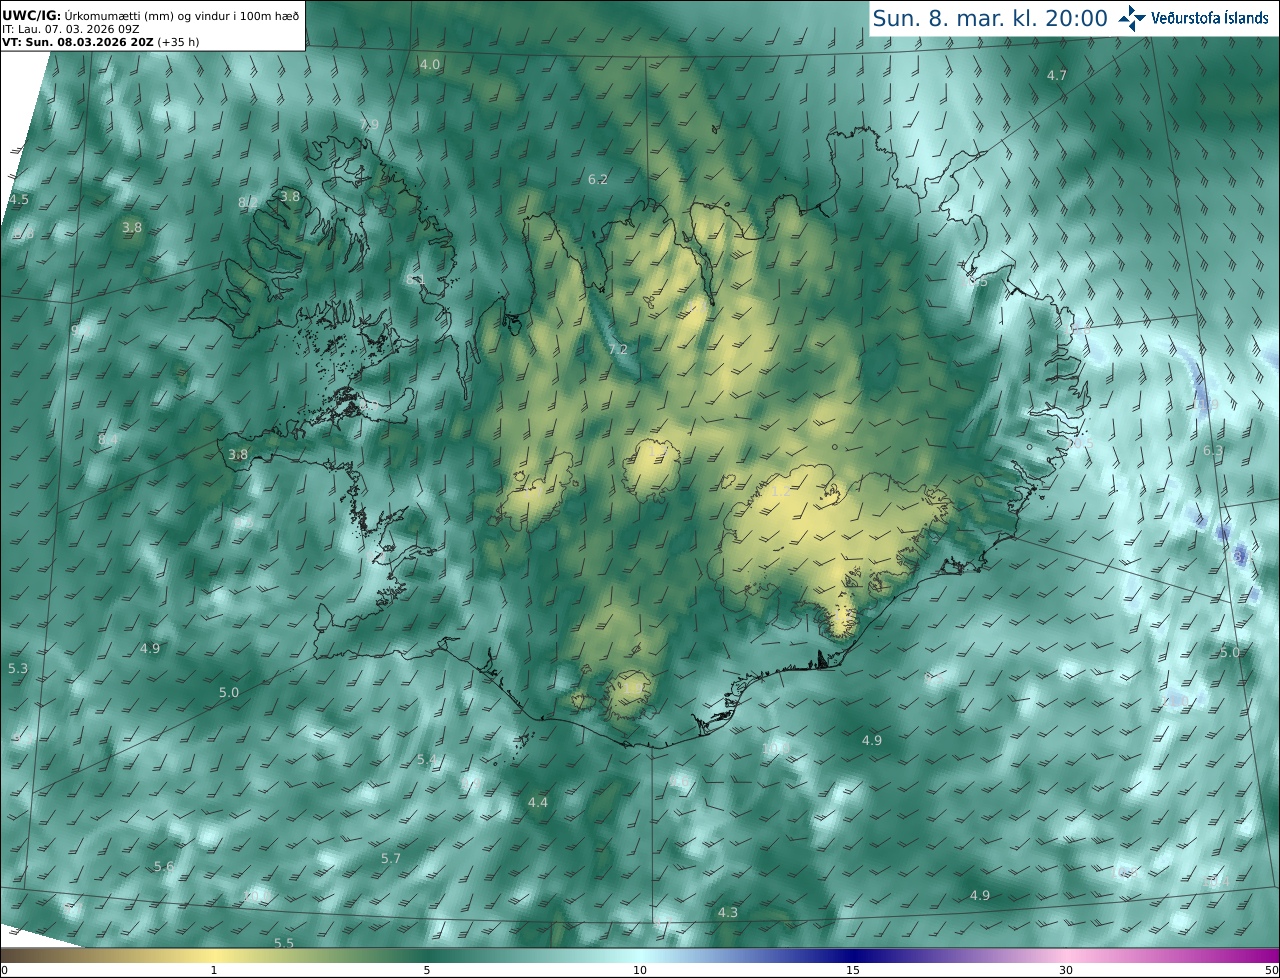1280x978 pixels.
Task: Click the colorbar tick label 15
Action: click(853, 970)
